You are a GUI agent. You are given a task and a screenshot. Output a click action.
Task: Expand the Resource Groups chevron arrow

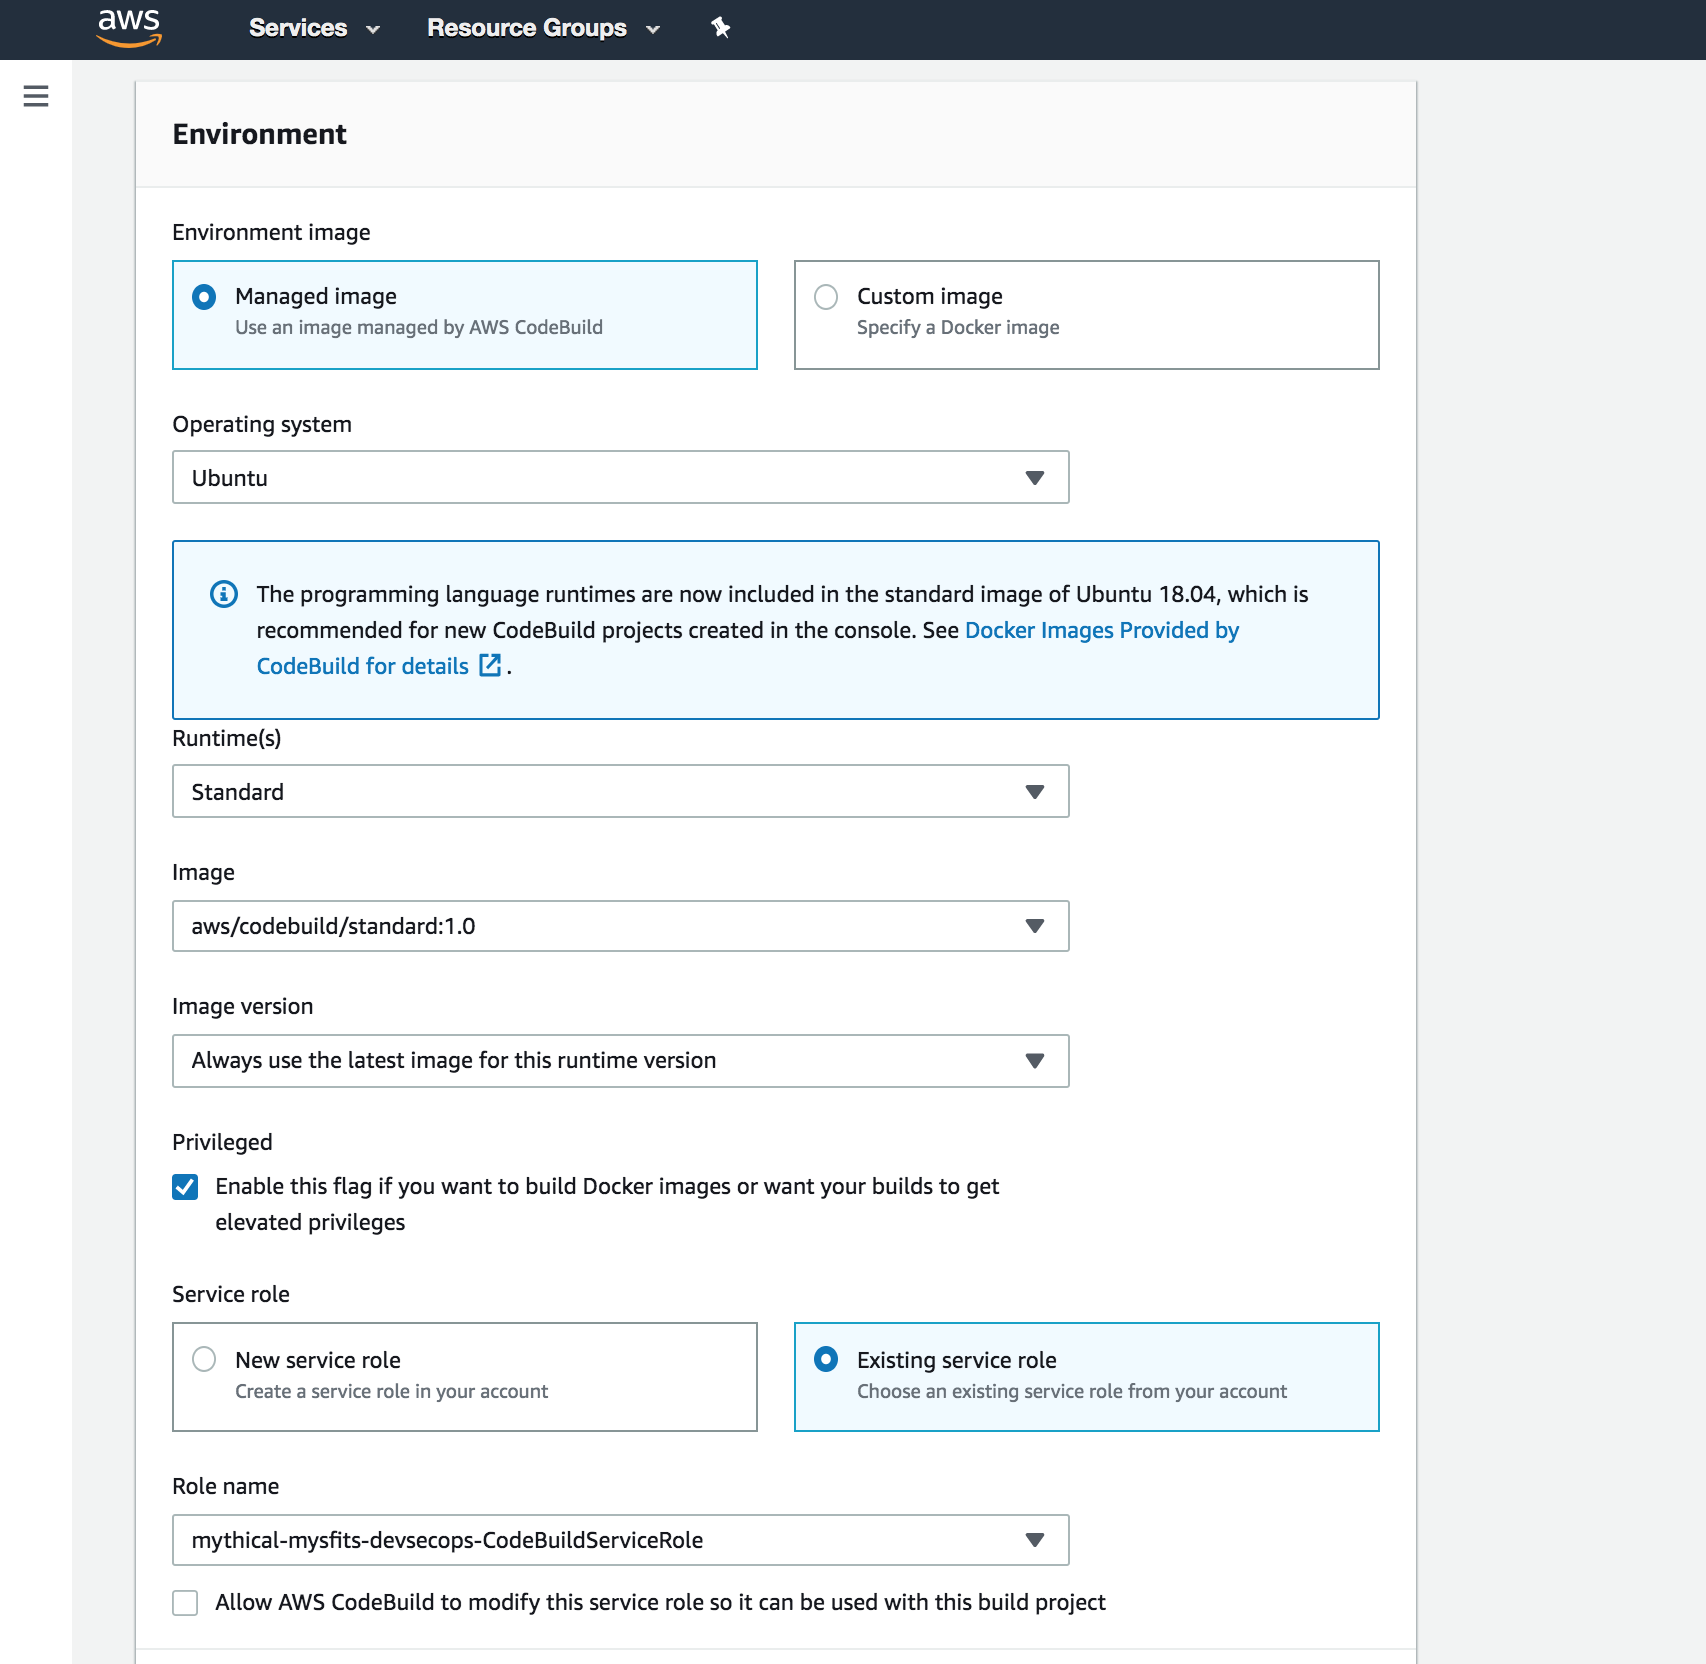(653, 30)
